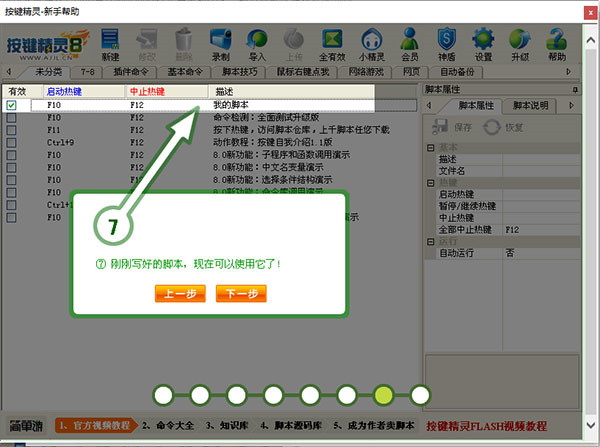The height and width of the screenshot is (447, 600).
Task: Open the 基本命令 tab
Action: coord(185,72)
